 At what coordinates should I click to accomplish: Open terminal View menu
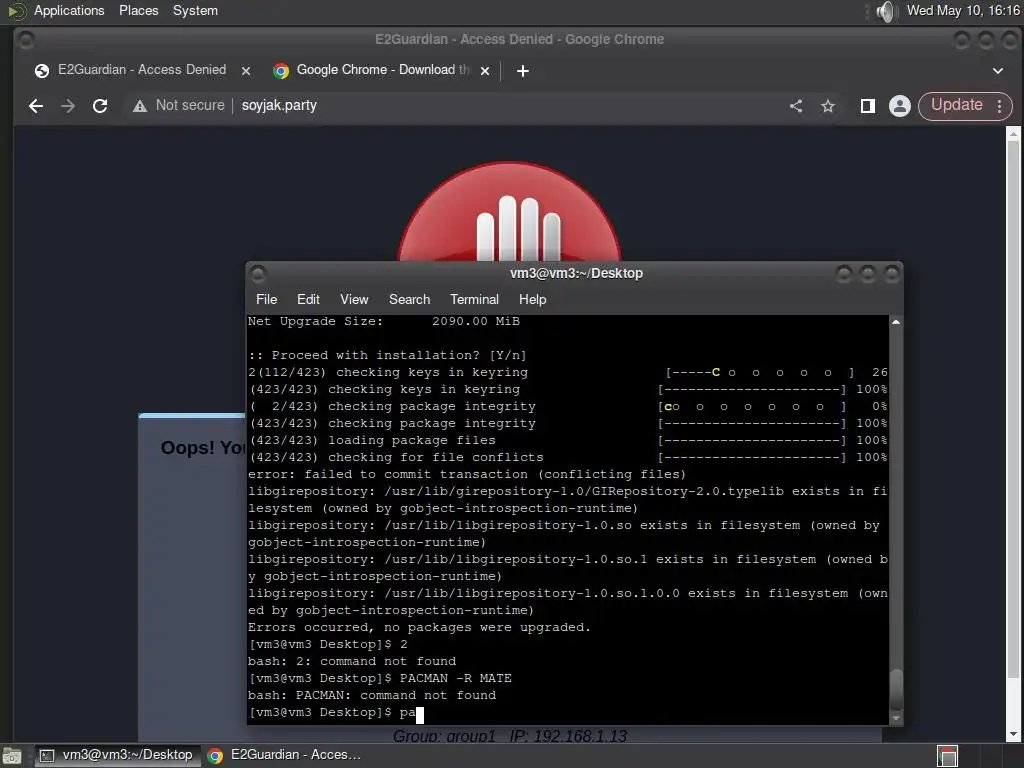(354, 299)
